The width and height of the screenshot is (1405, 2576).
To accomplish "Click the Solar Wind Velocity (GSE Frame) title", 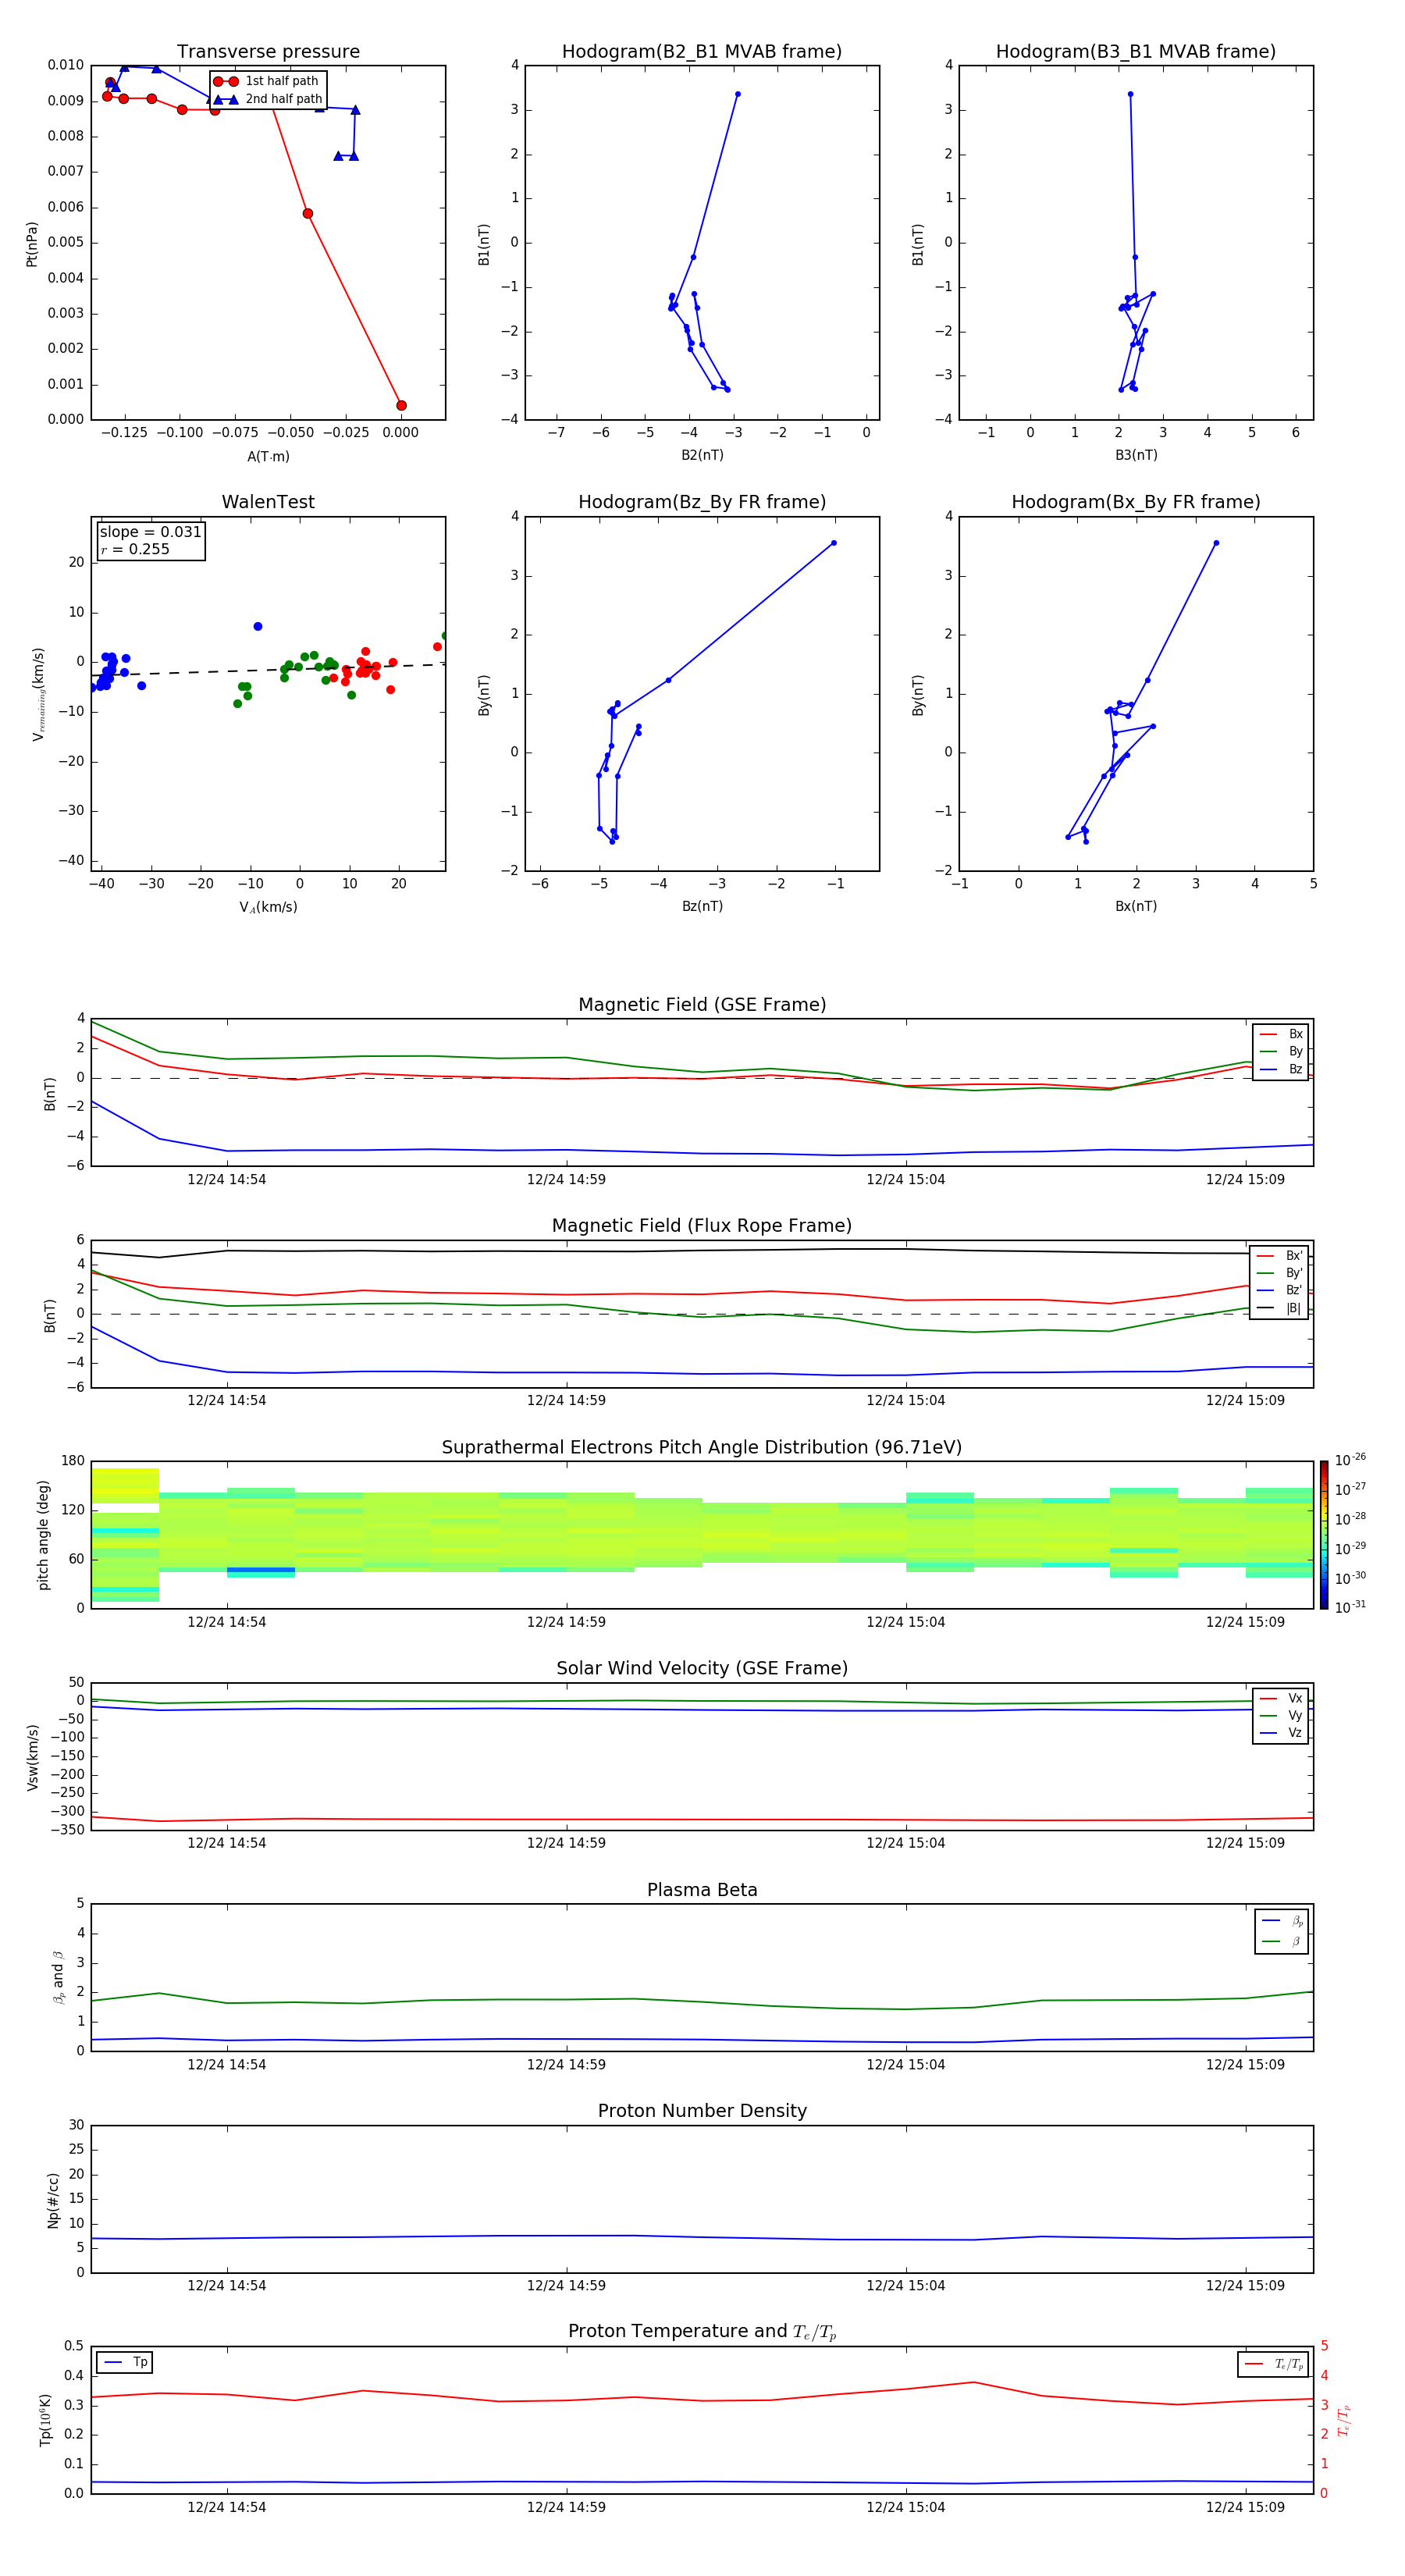I will pos(702,1669).
